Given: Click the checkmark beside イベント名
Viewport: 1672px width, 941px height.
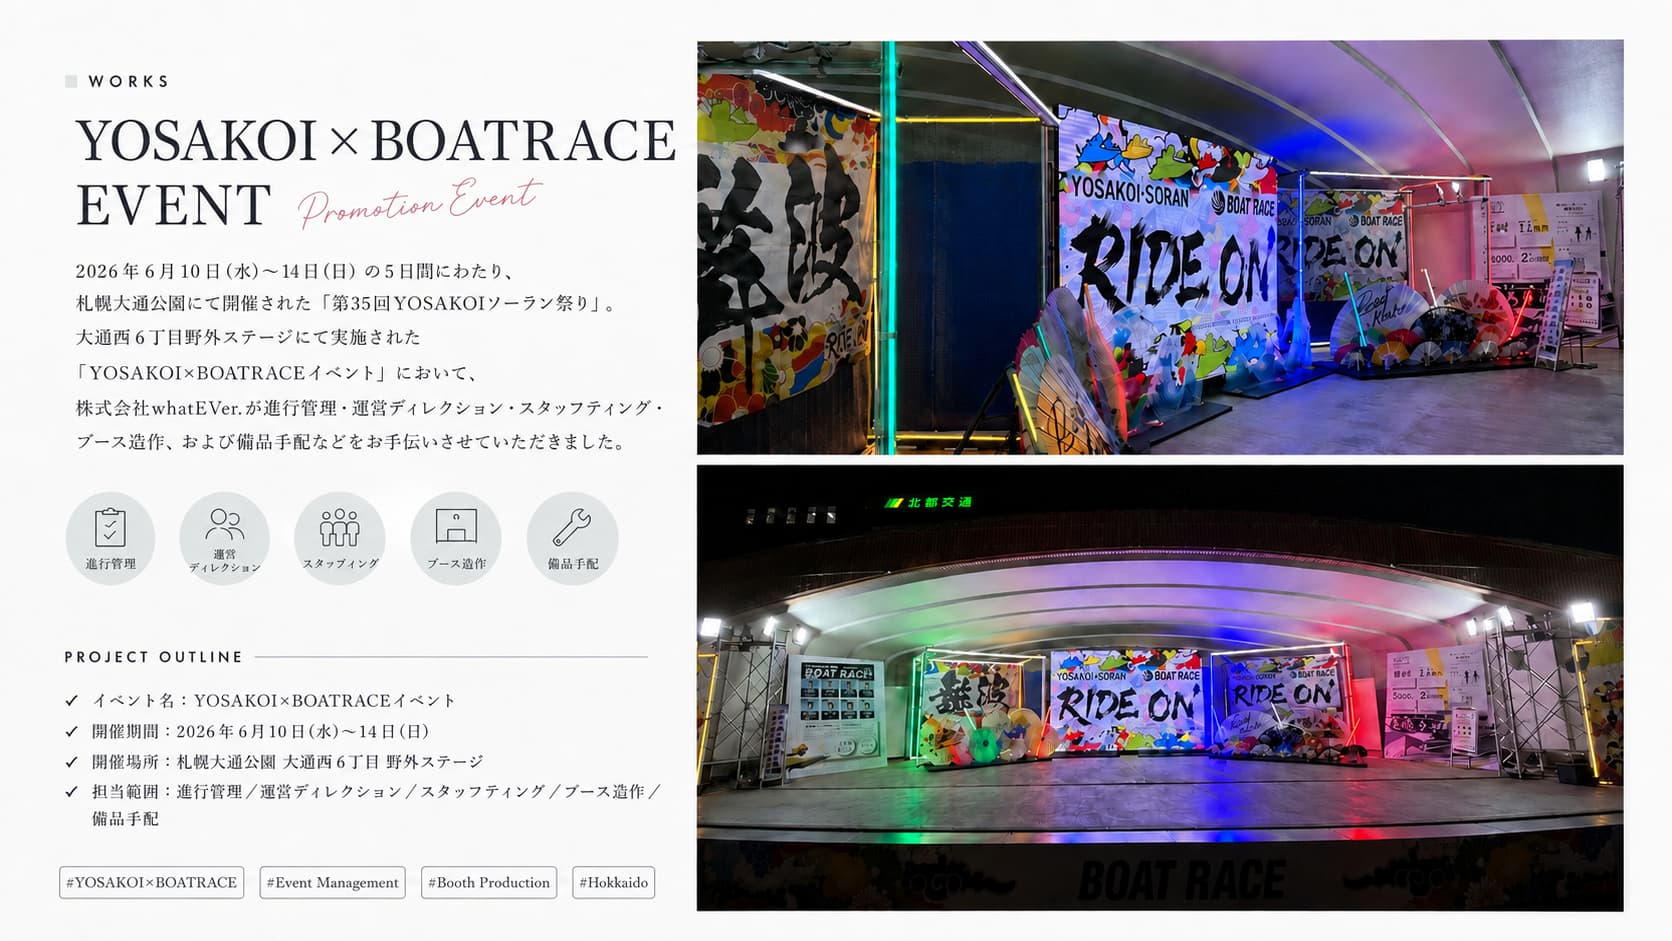Looking at the screenshot, I should pos(72,700).
